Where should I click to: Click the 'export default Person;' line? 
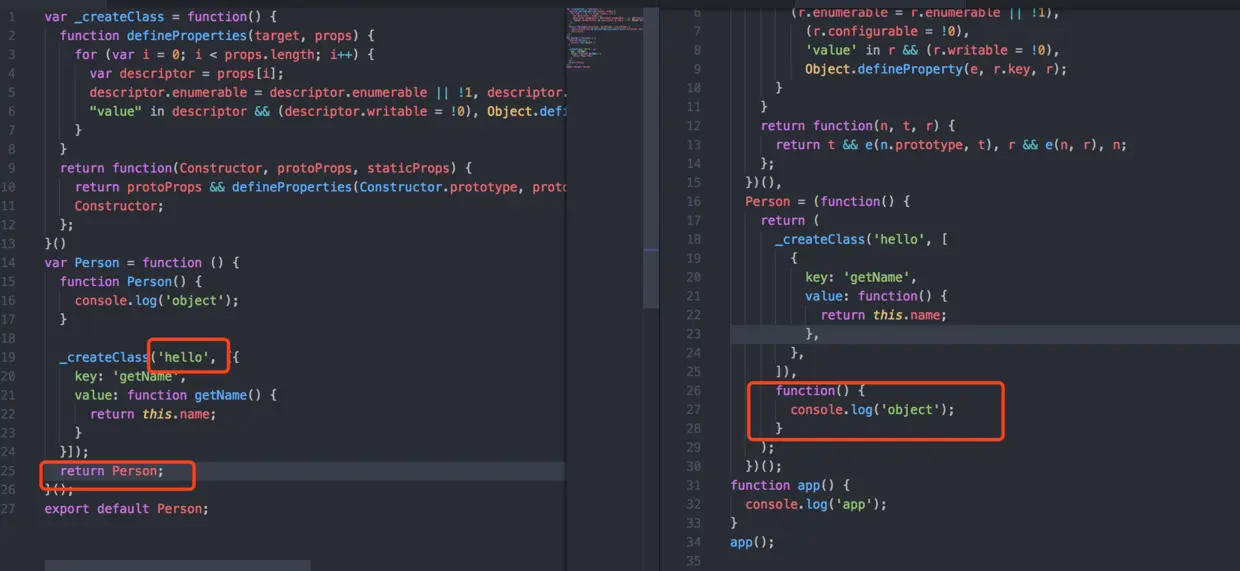(x=127, y=509)
